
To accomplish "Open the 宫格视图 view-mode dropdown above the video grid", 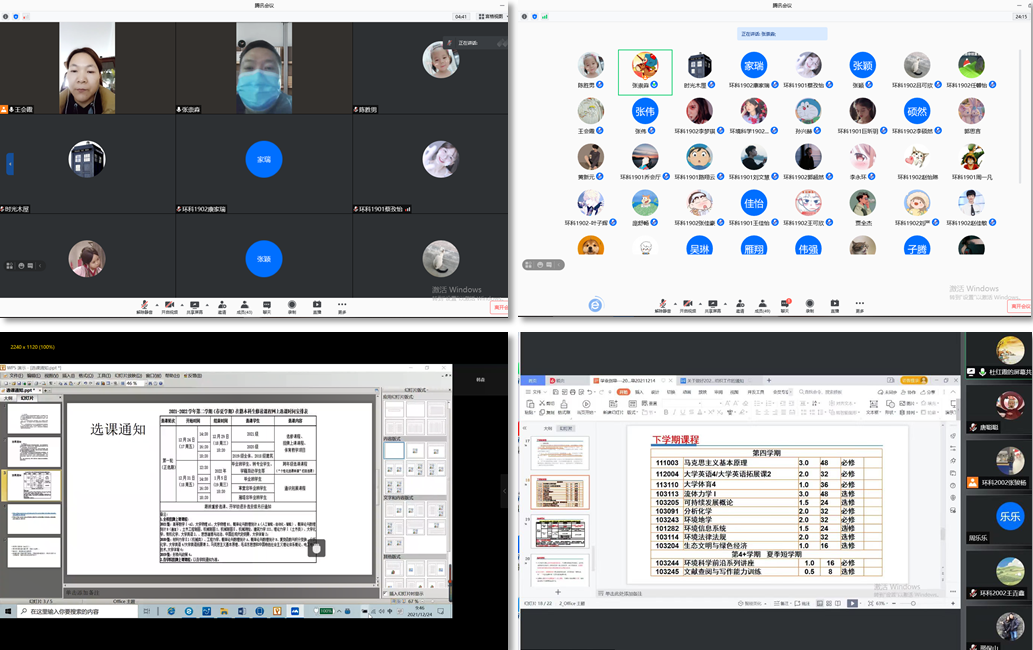I will [491, 16].
